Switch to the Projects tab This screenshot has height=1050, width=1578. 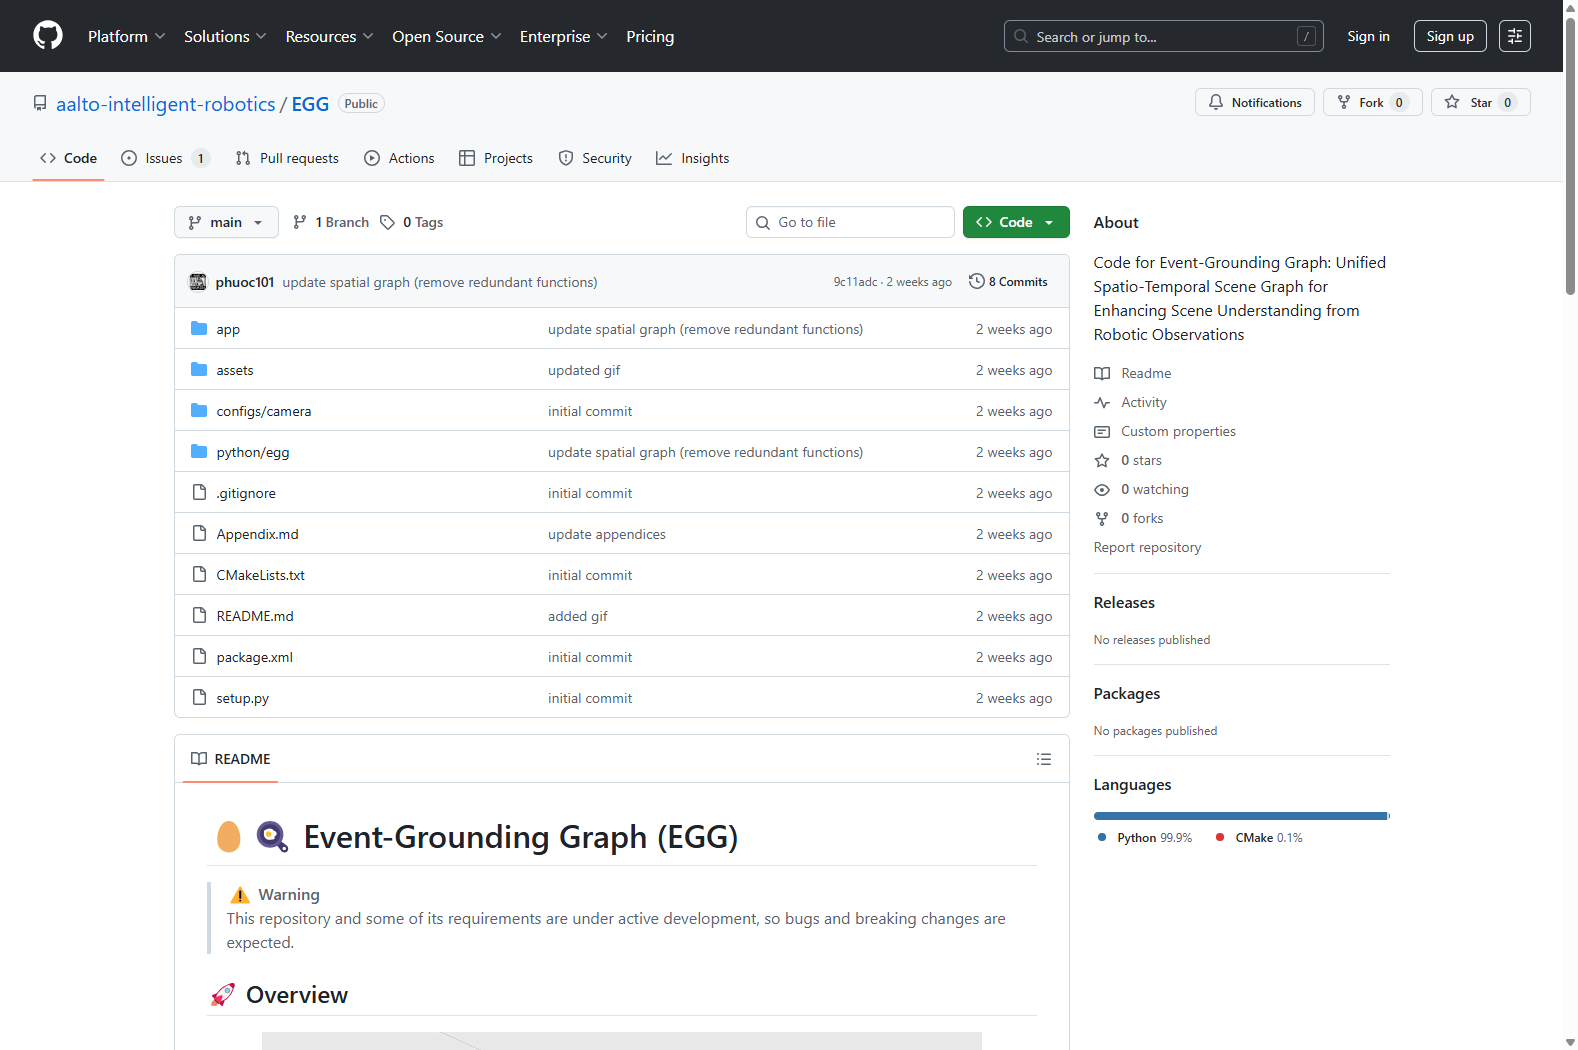tap(496, 158)
